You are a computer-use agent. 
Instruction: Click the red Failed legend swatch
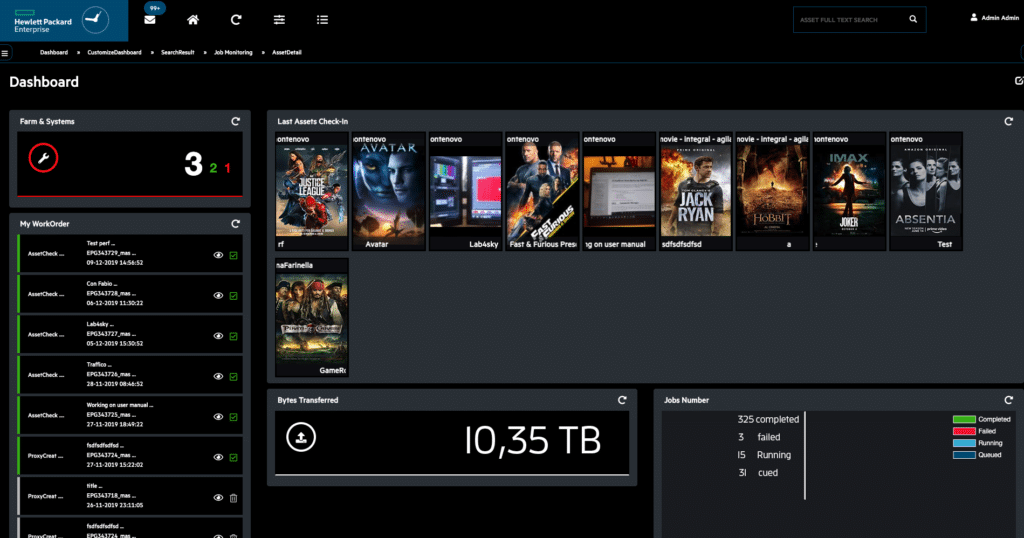964,431
